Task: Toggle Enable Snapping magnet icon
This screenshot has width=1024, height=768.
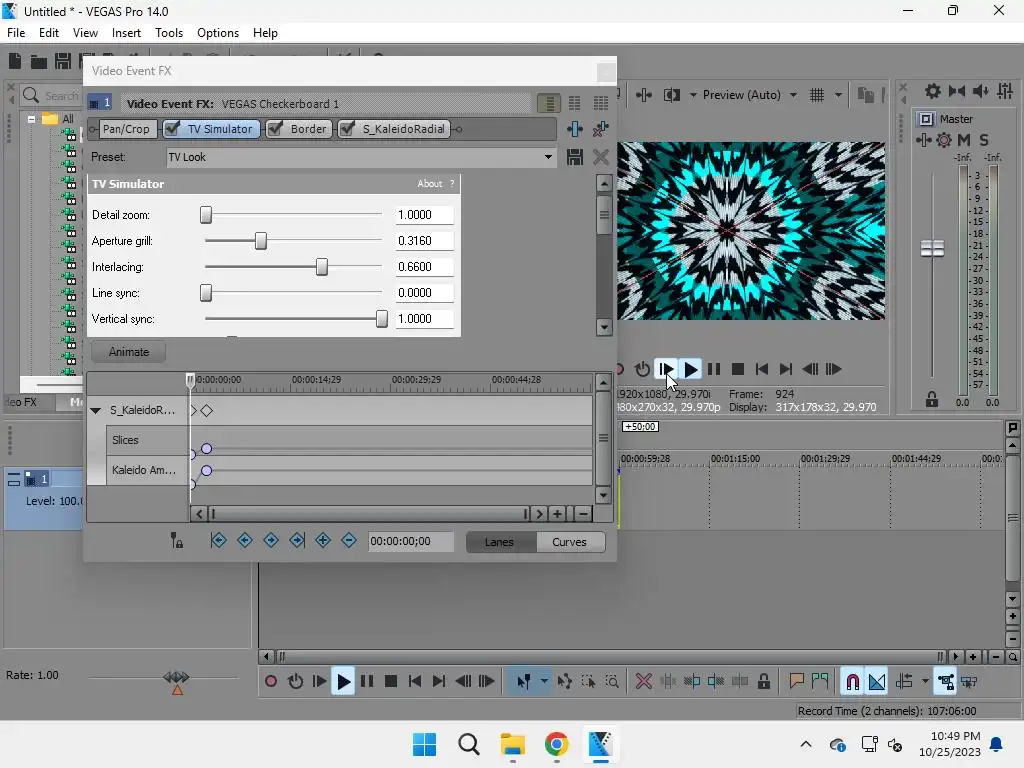Action: point(852,681)
